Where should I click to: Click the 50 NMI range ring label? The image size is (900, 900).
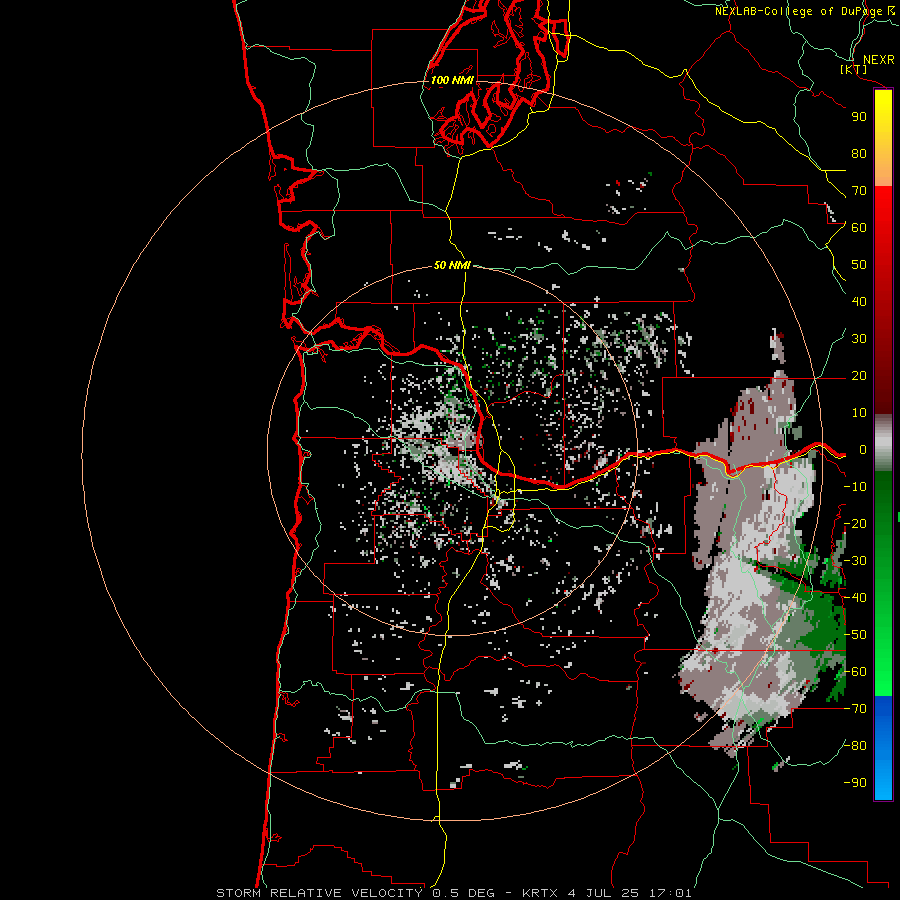[452, 265]
